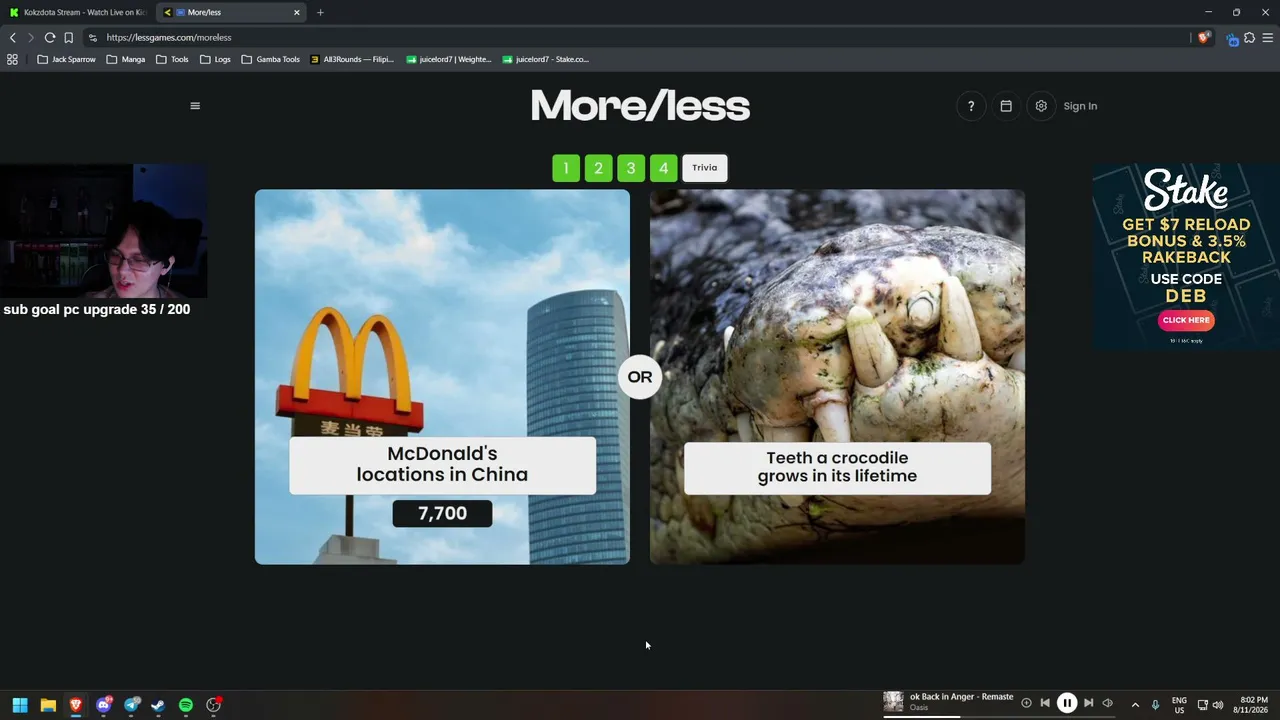The width and height of the screenshot is (1280, 720).
Task: Skip to the next track
Action: (x=1088, y=703)
